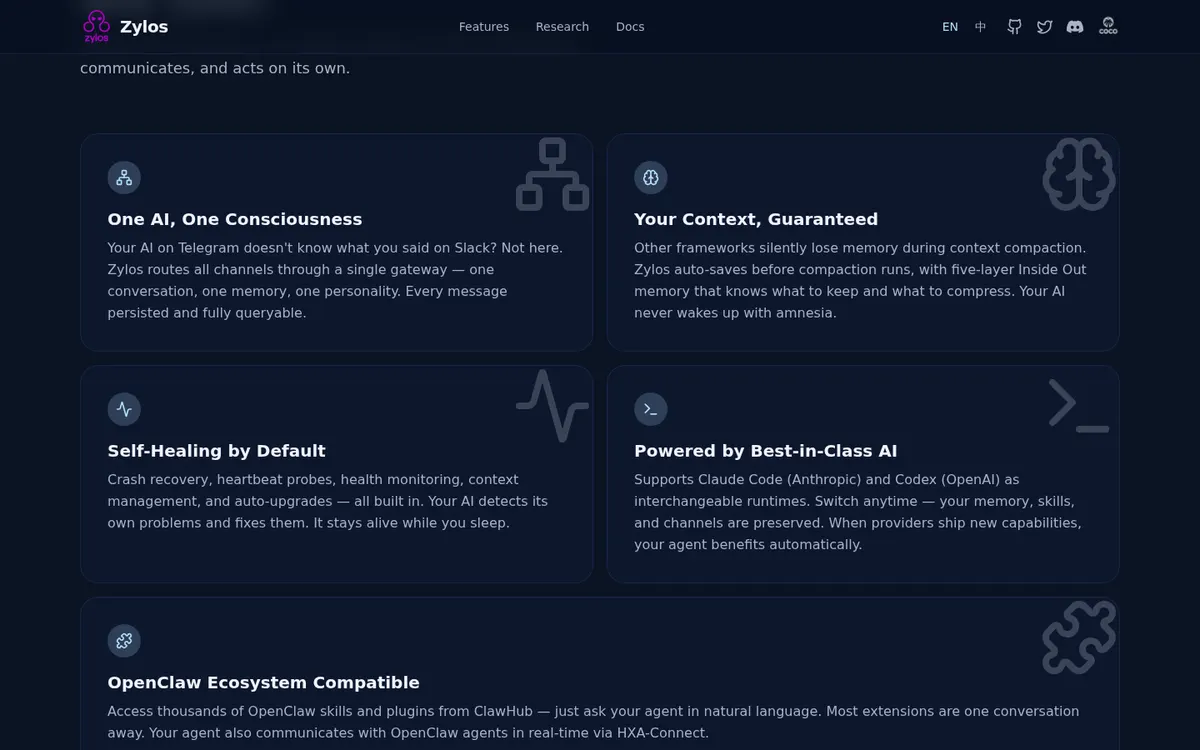Click the OpenClaw Ecosystem Compatible heading
Screen dimensions: 1200x750
point(264,683)
